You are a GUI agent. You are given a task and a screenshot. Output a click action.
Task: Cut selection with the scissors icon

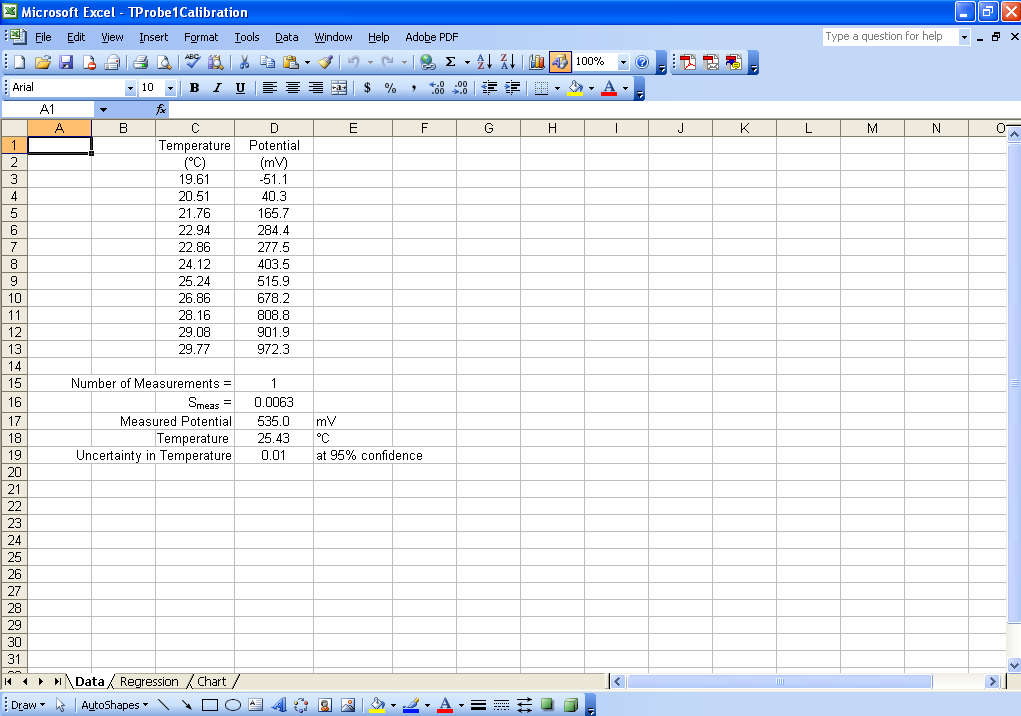click(x=244, y=62)
